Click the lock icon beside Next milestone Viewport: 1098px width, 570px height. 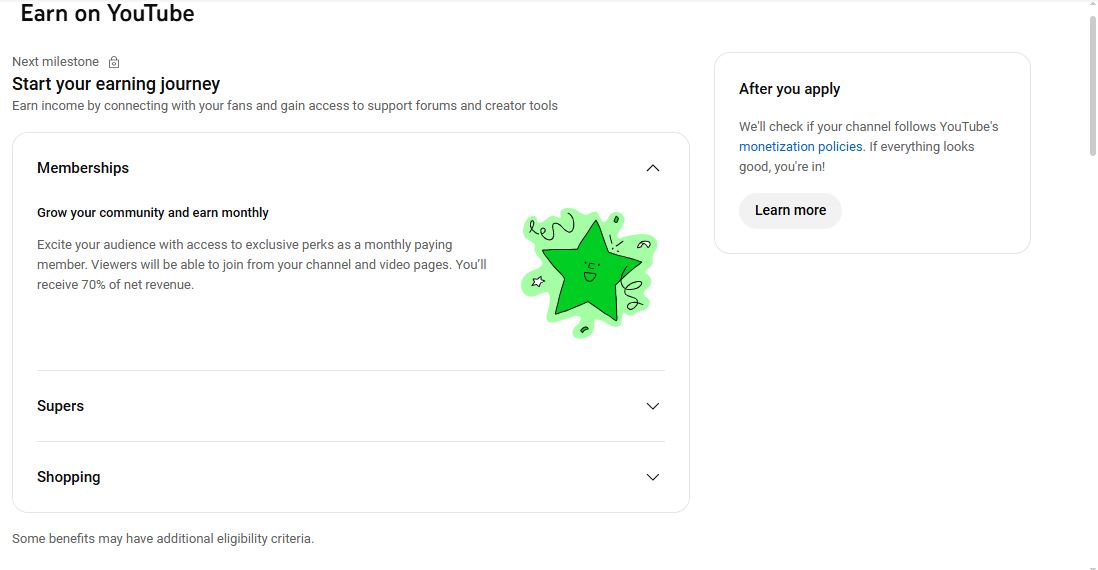(114, 62)
